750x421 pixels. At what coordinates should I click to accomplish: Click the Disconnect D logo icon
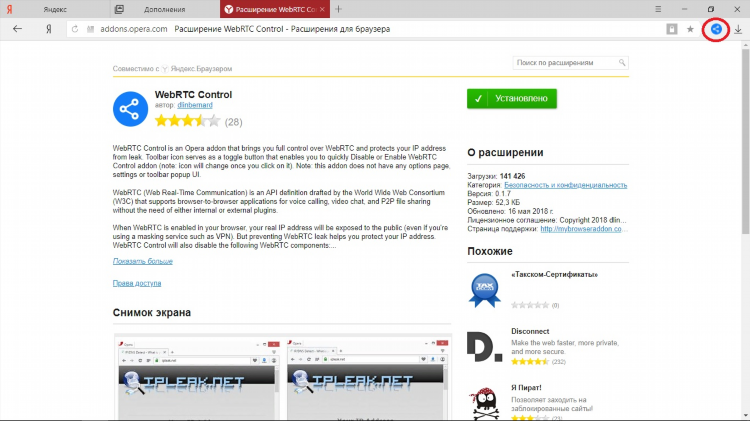pyautogui.click(x=484, y=346)
